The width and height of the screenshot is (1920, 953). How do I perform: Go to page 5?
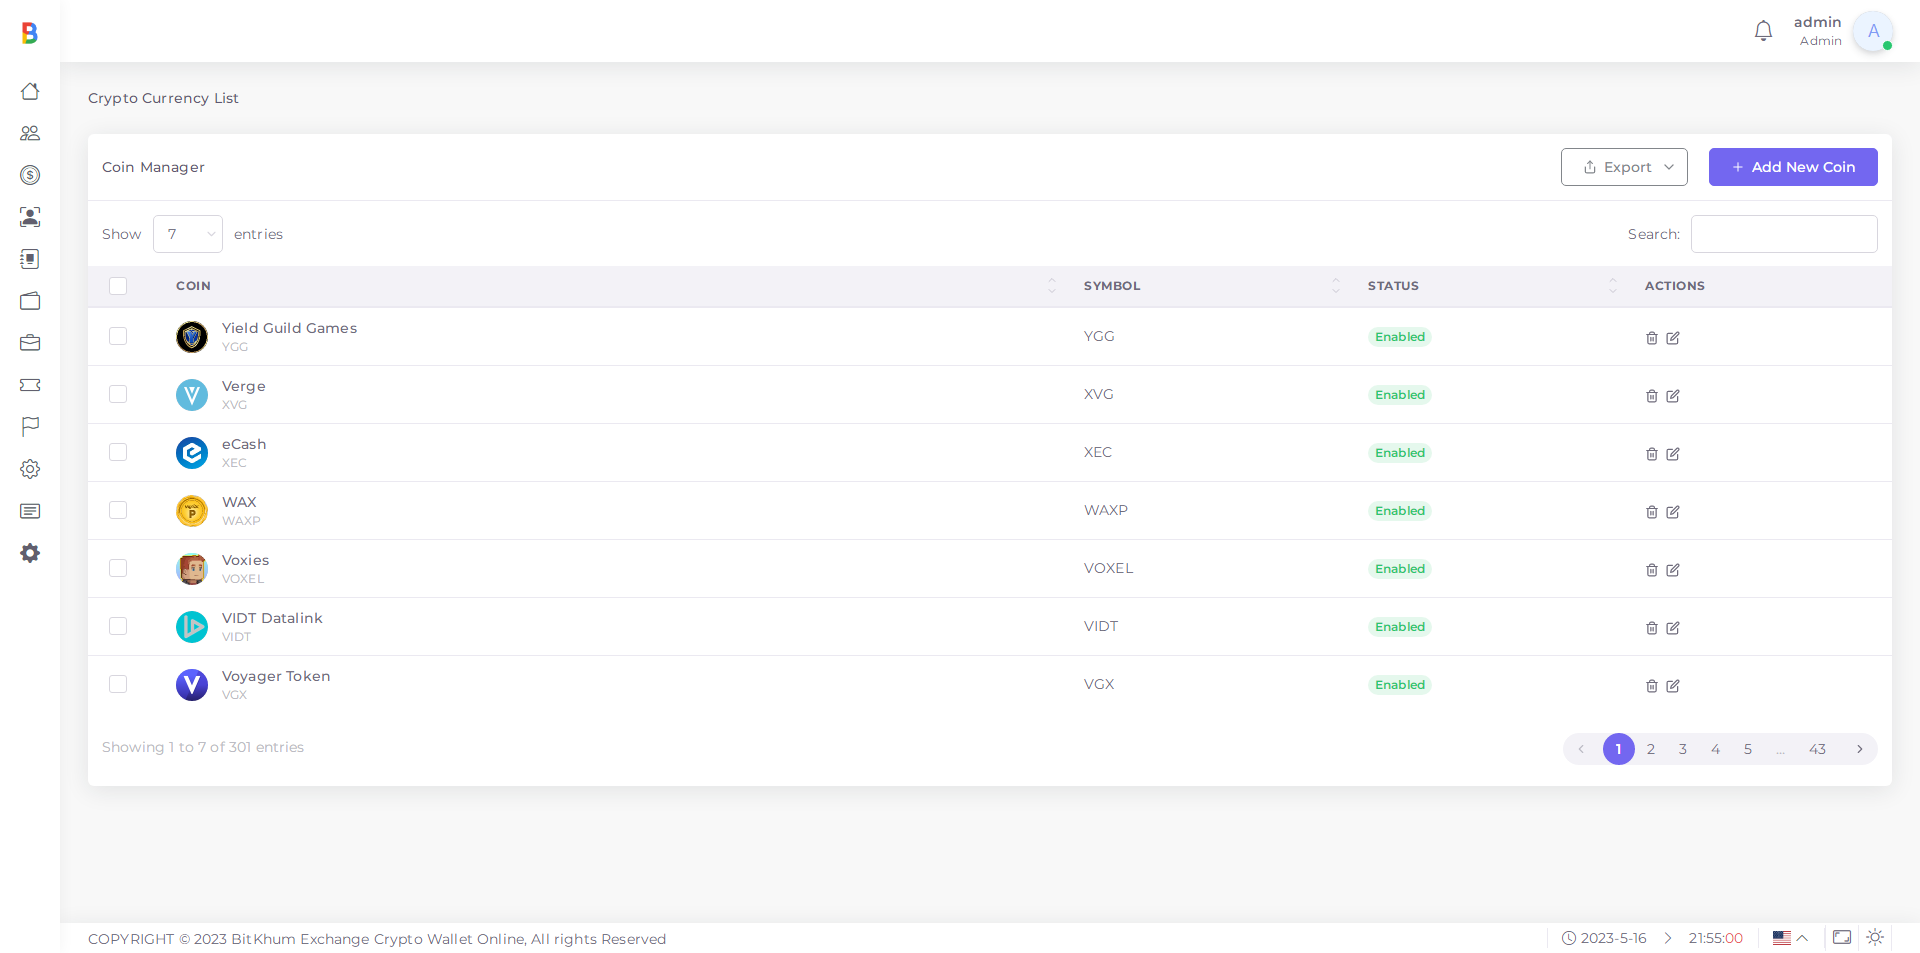tap(1748, 749)
